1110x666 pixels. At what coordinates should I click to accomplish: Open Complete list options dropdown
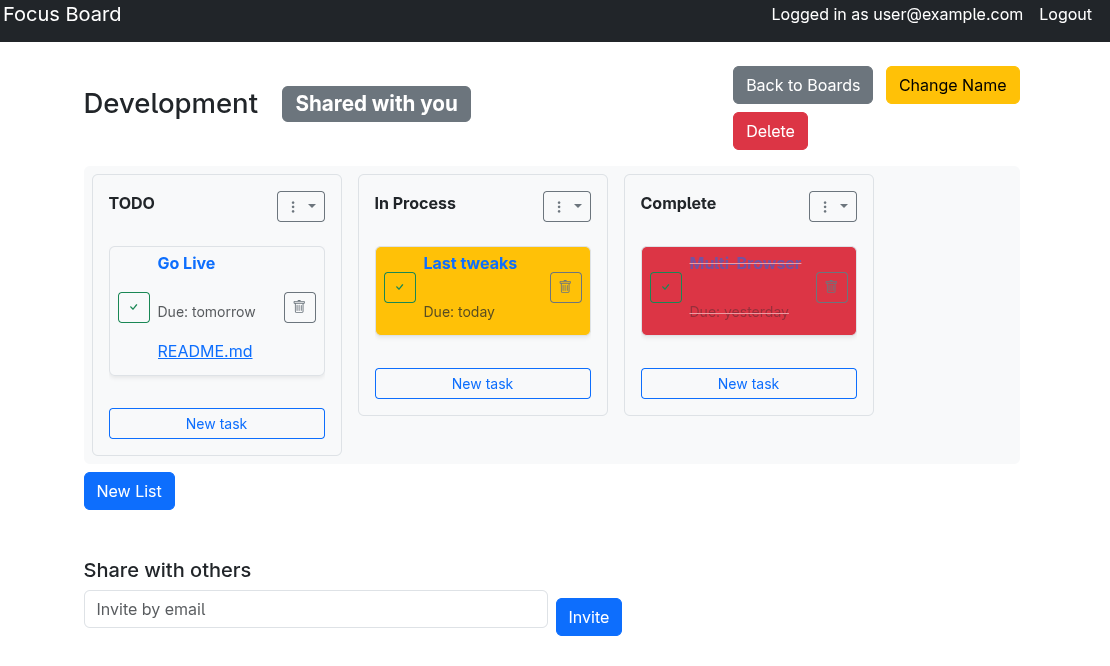832,207
